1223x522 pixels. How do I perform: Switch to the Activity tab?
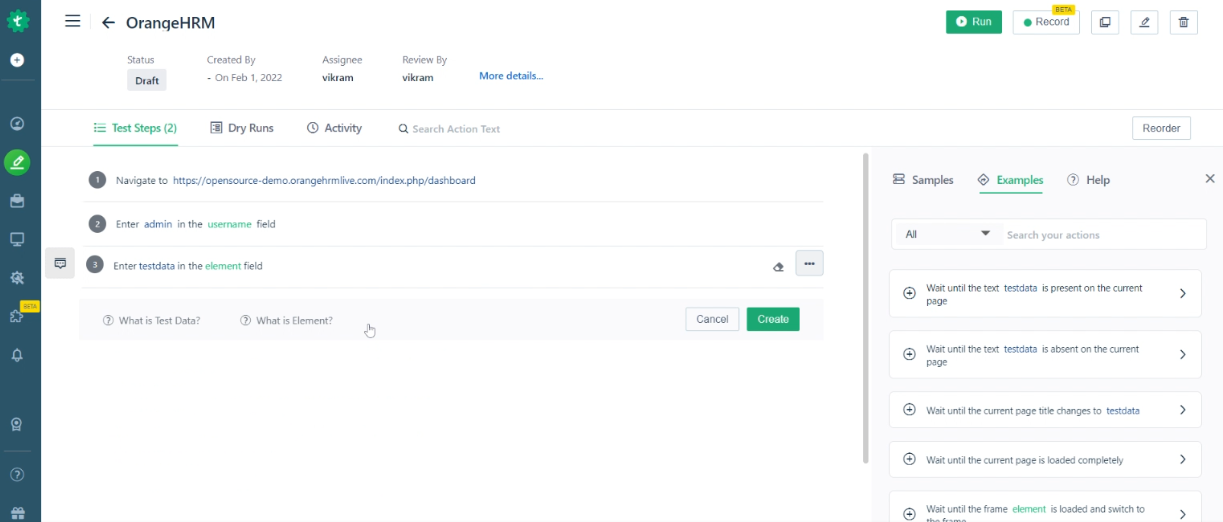(334, 128)
